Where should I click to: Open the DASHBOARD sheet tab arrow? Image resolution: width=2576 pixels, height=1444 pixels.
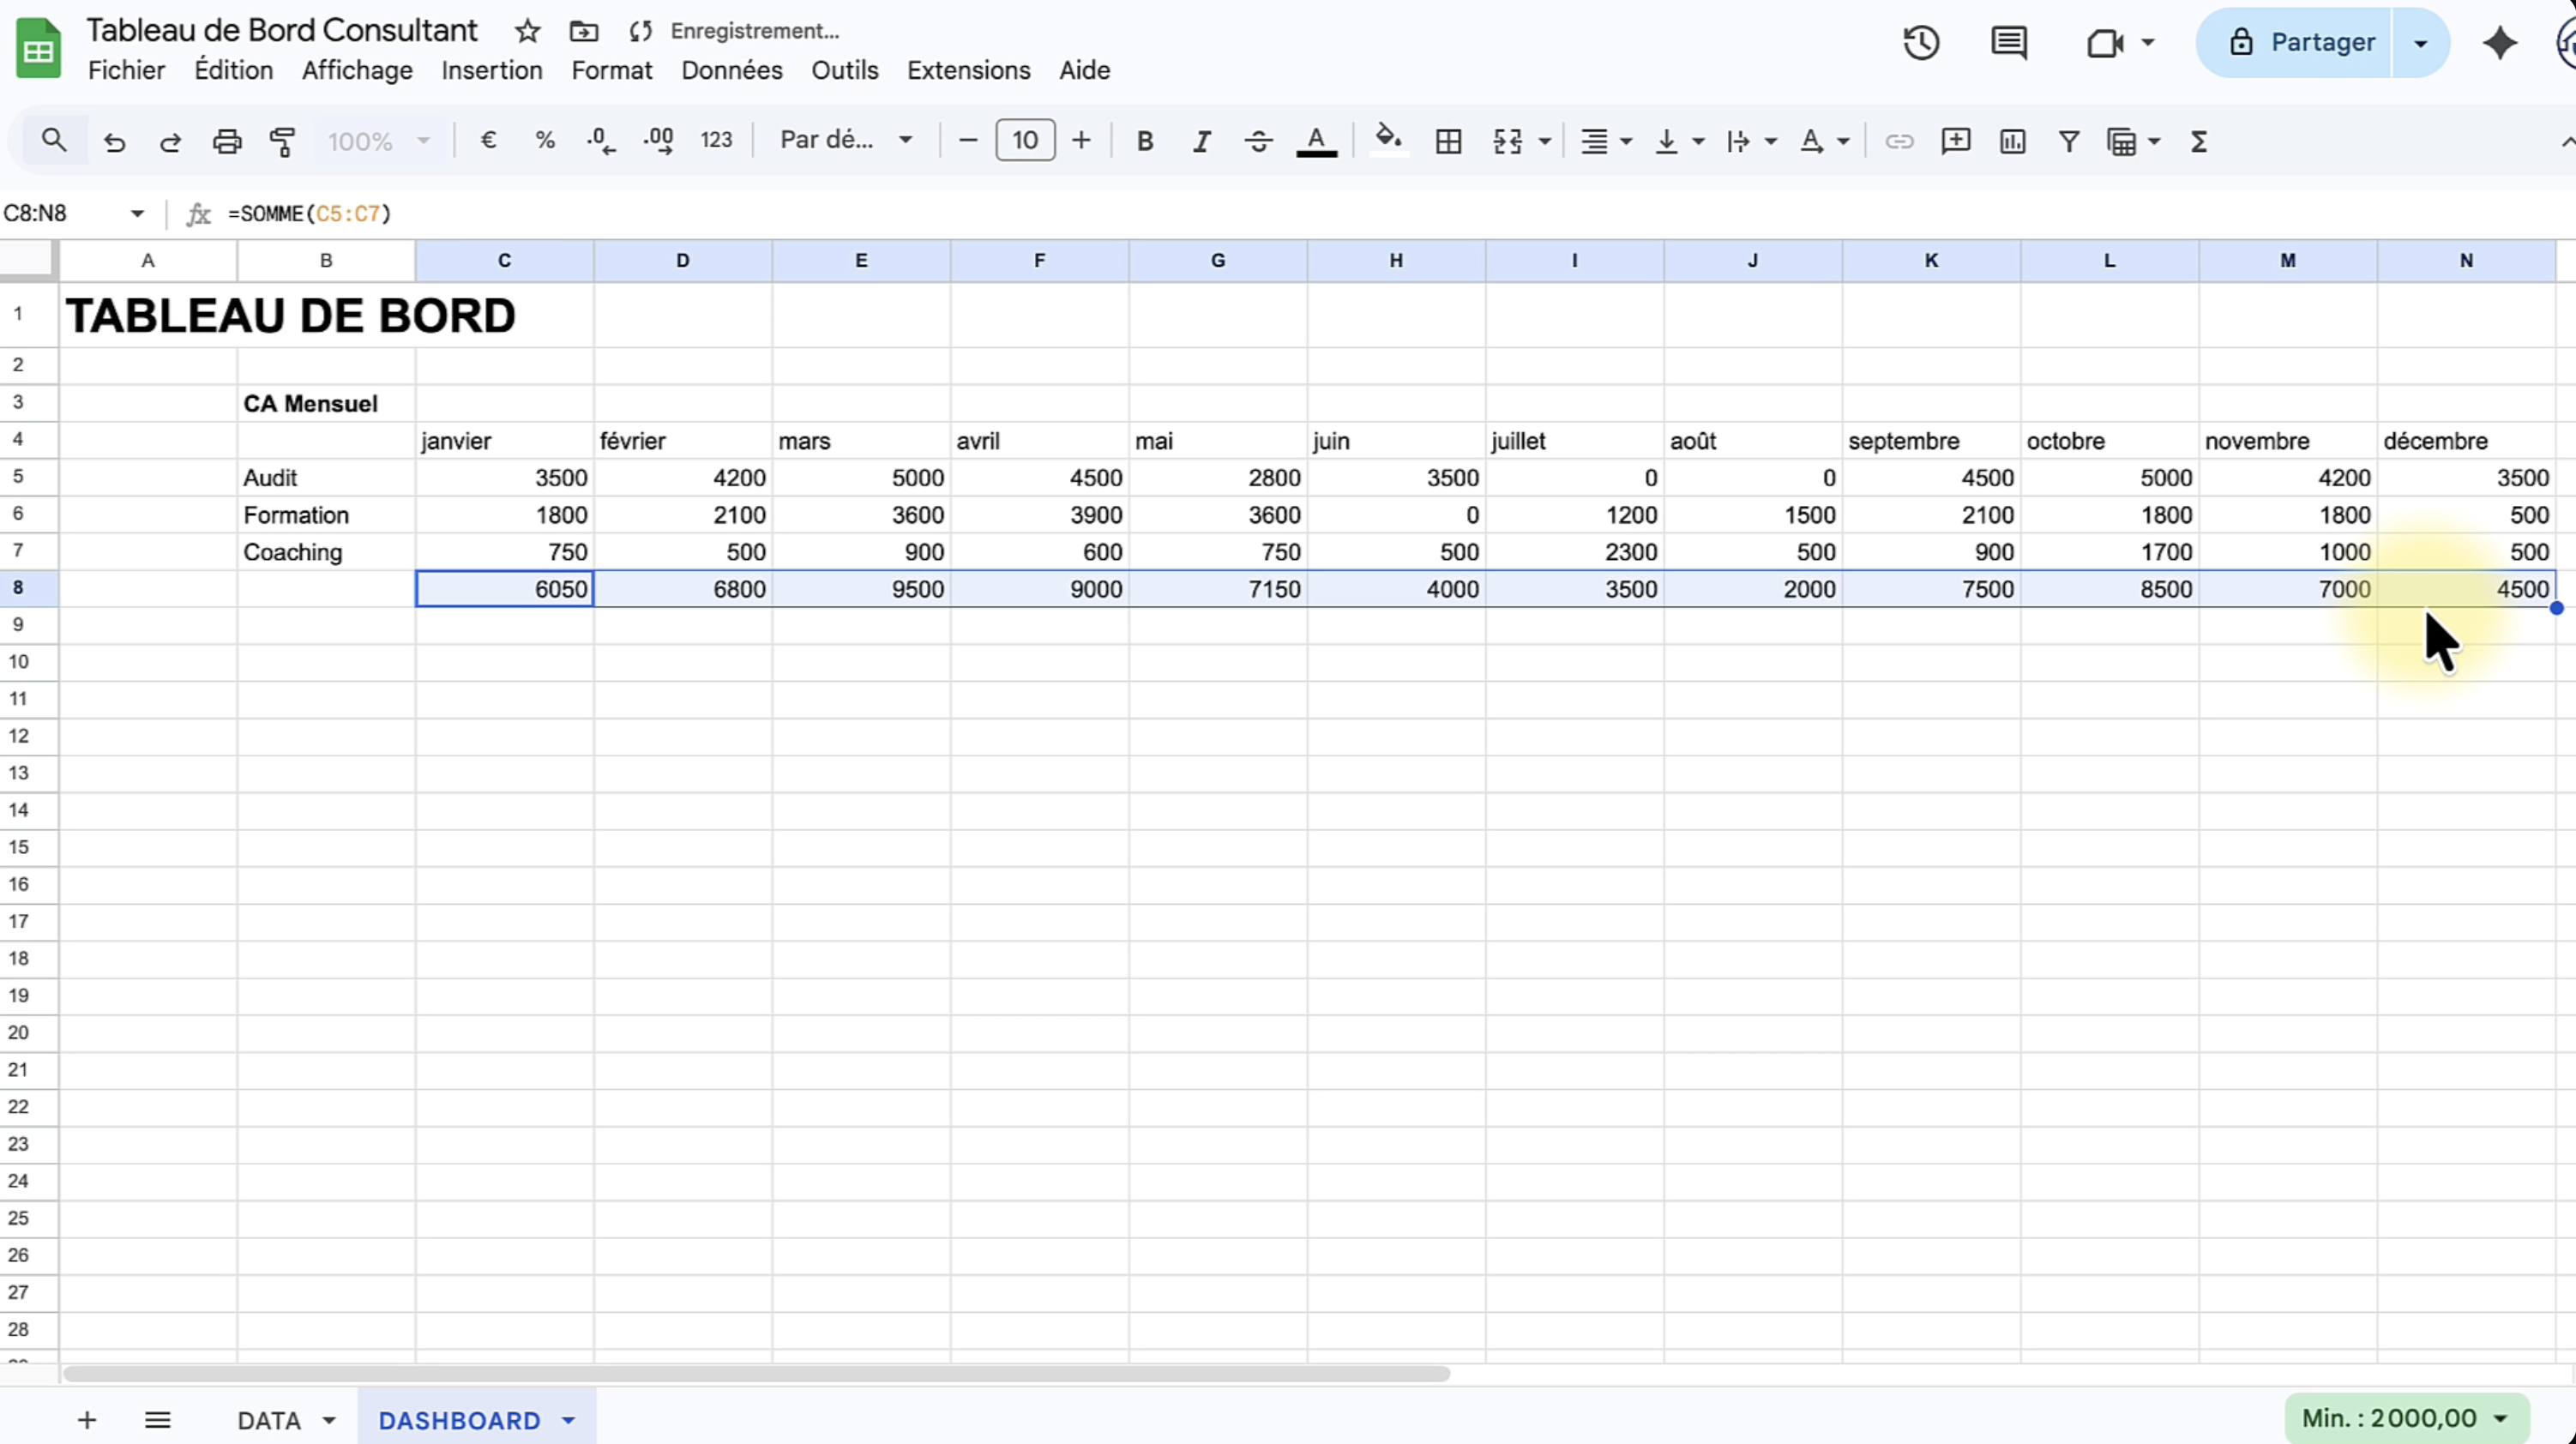568,1420
